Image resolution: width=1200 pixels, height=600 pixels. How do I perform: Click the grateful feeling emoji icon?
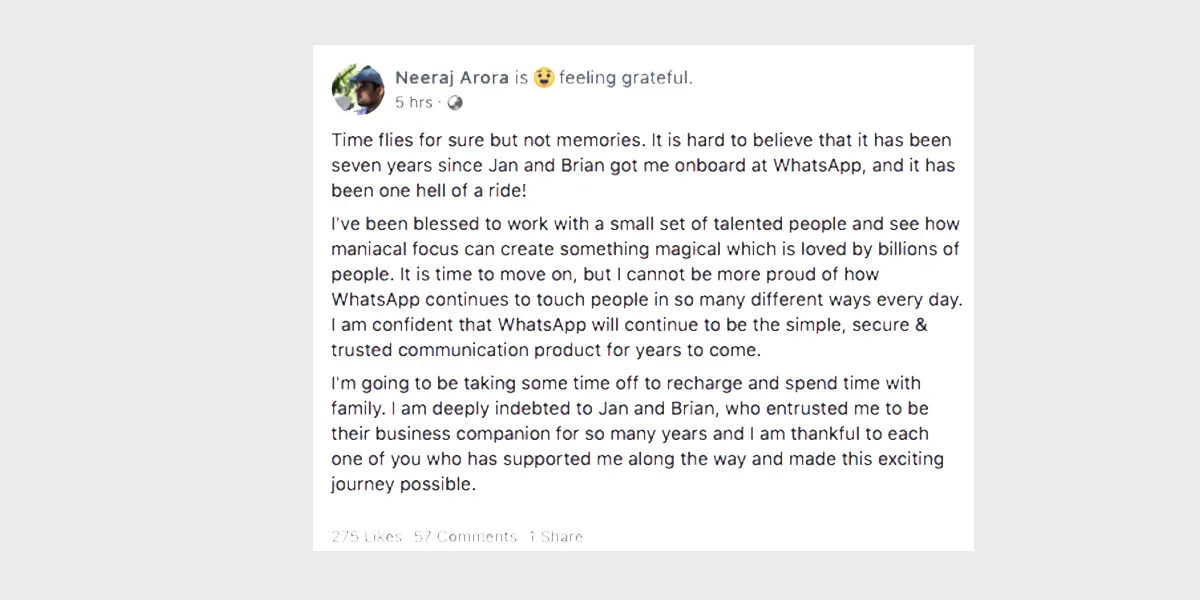544,77
